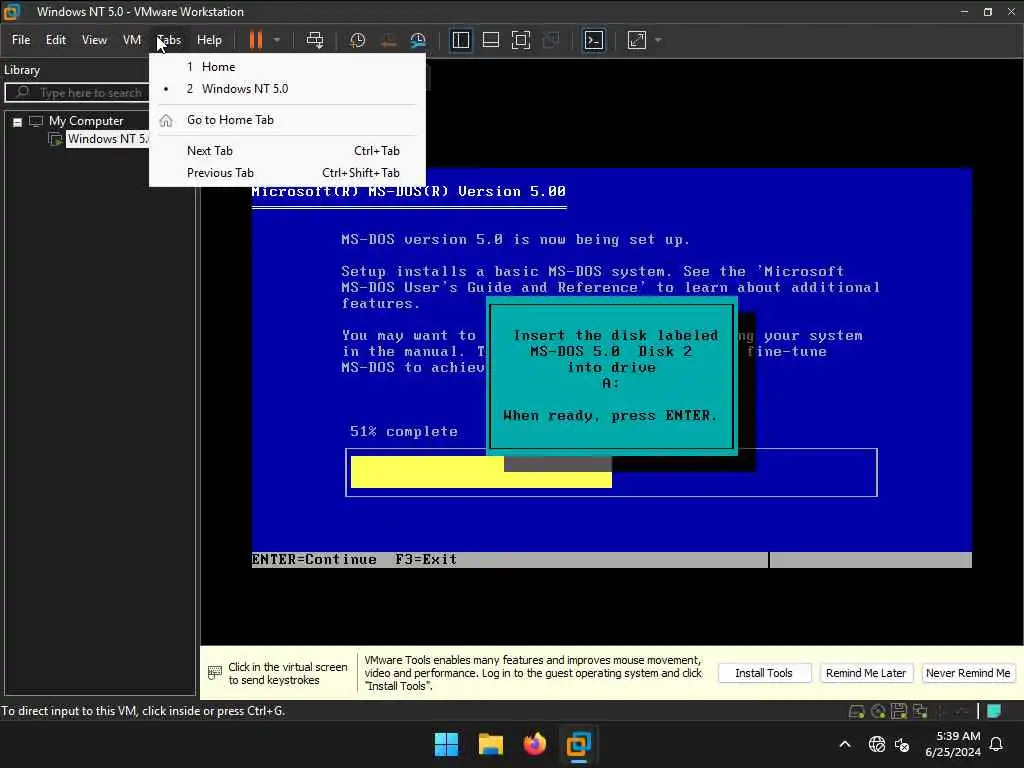
Task: Select Home in the Tabs menu
Action: tap(287, 67)
